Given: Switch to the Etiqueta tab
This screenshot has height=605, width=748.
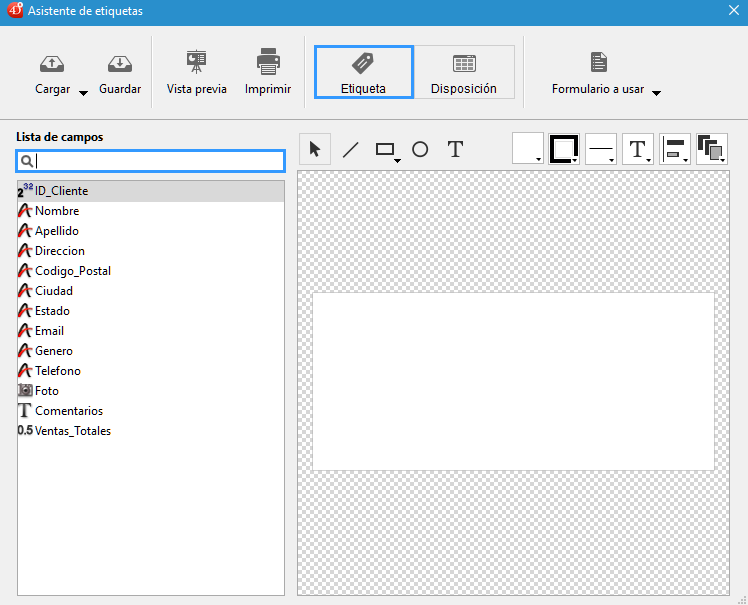Looking at the screenshot, I should [363, 72].
